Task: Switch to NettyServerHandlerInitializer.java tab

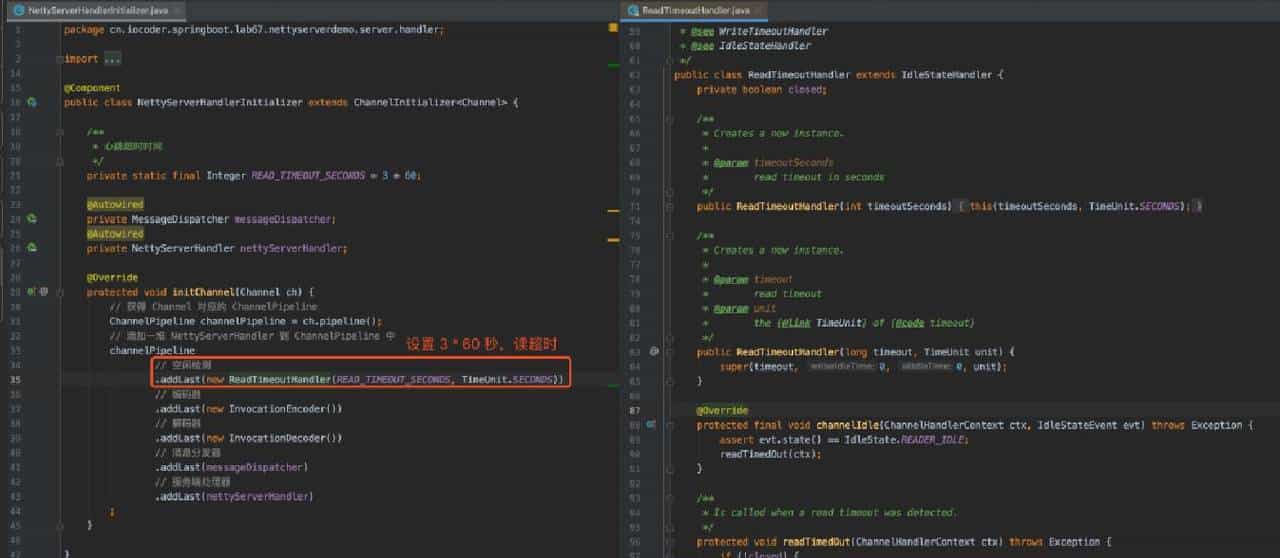Action: pyautogui.click(x=93, y=10)
